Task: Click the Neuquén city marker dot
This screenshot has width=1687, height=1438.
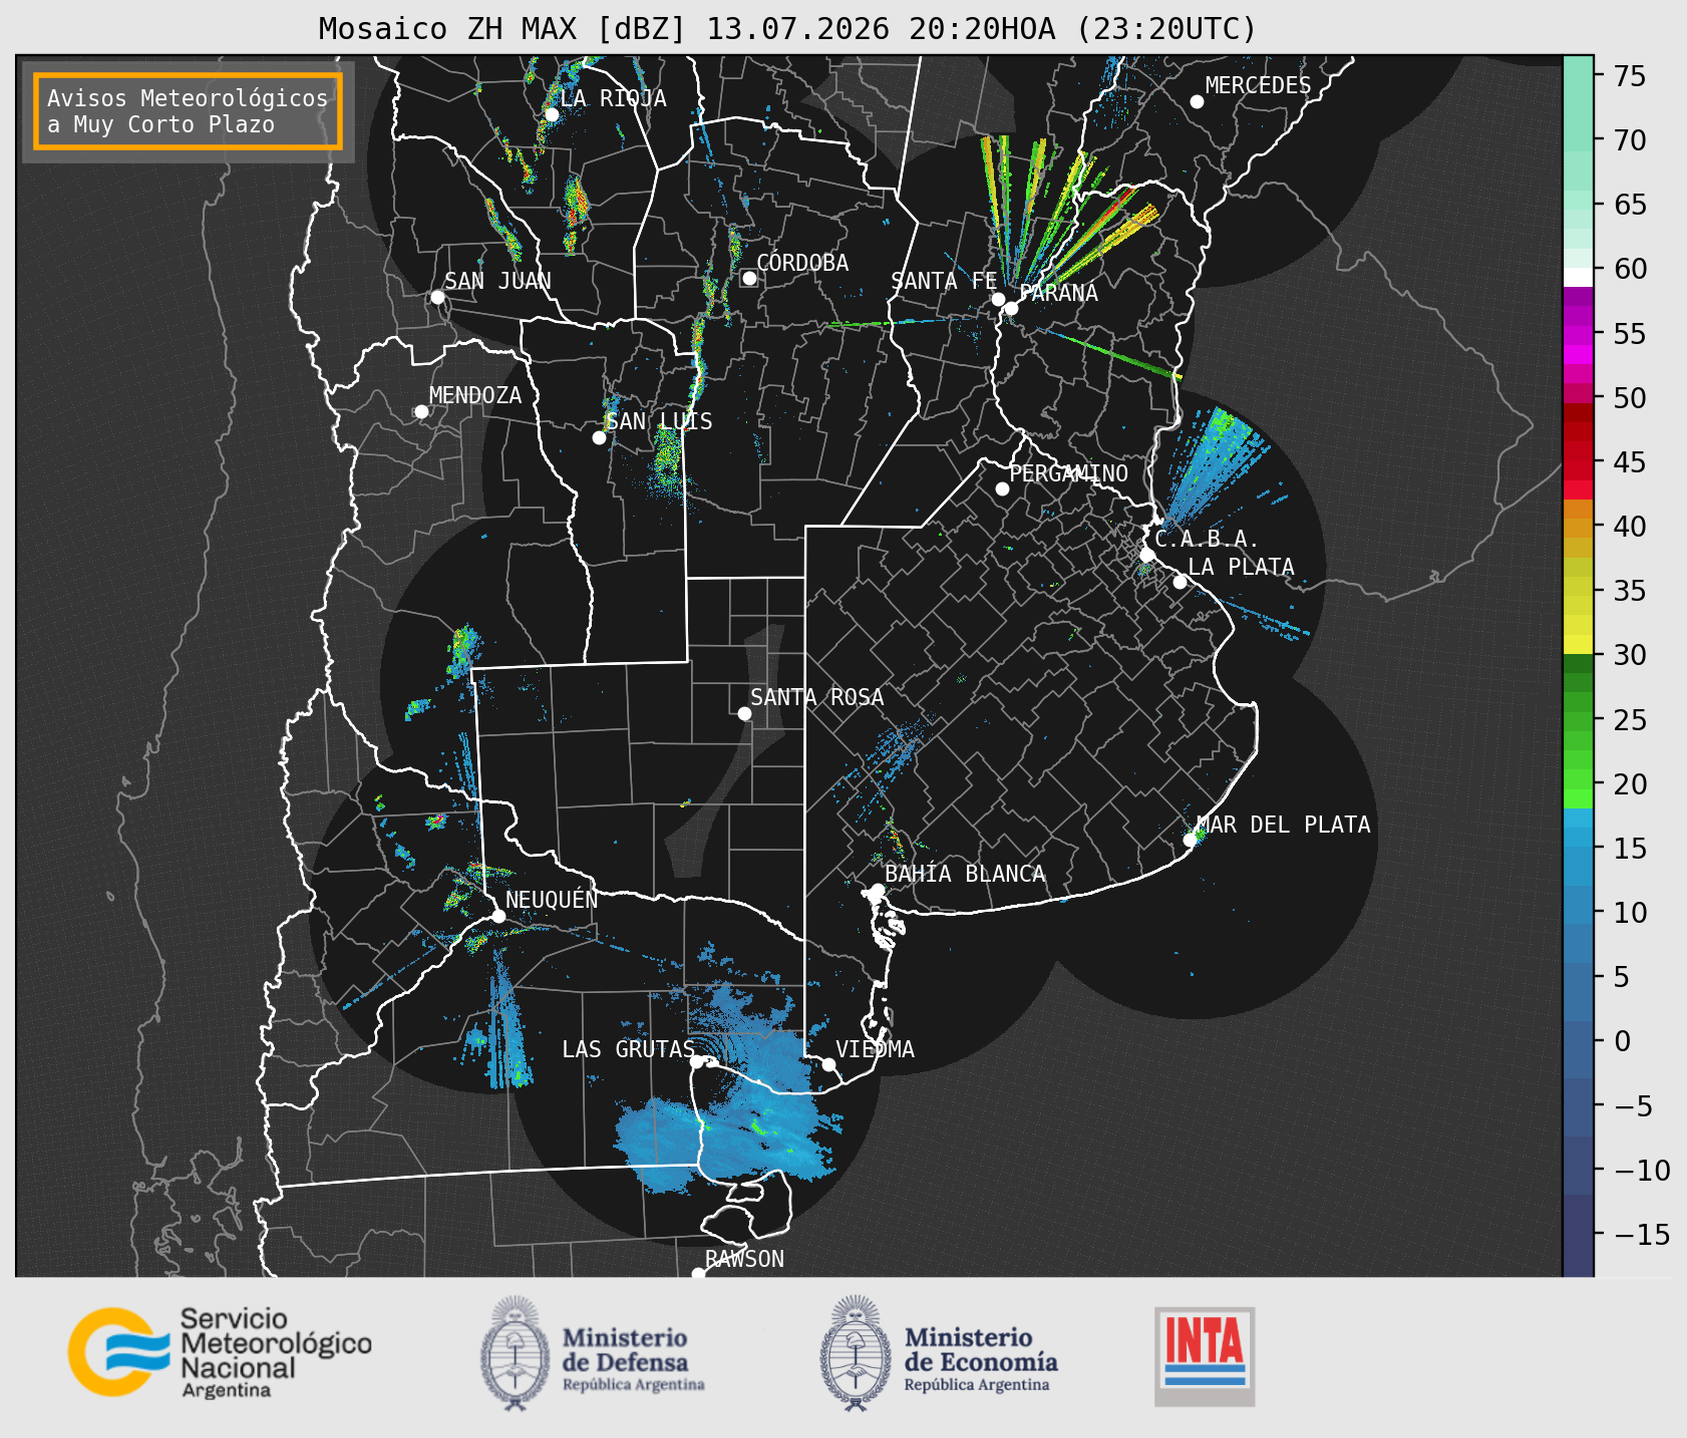Action: tap(498, 916)
